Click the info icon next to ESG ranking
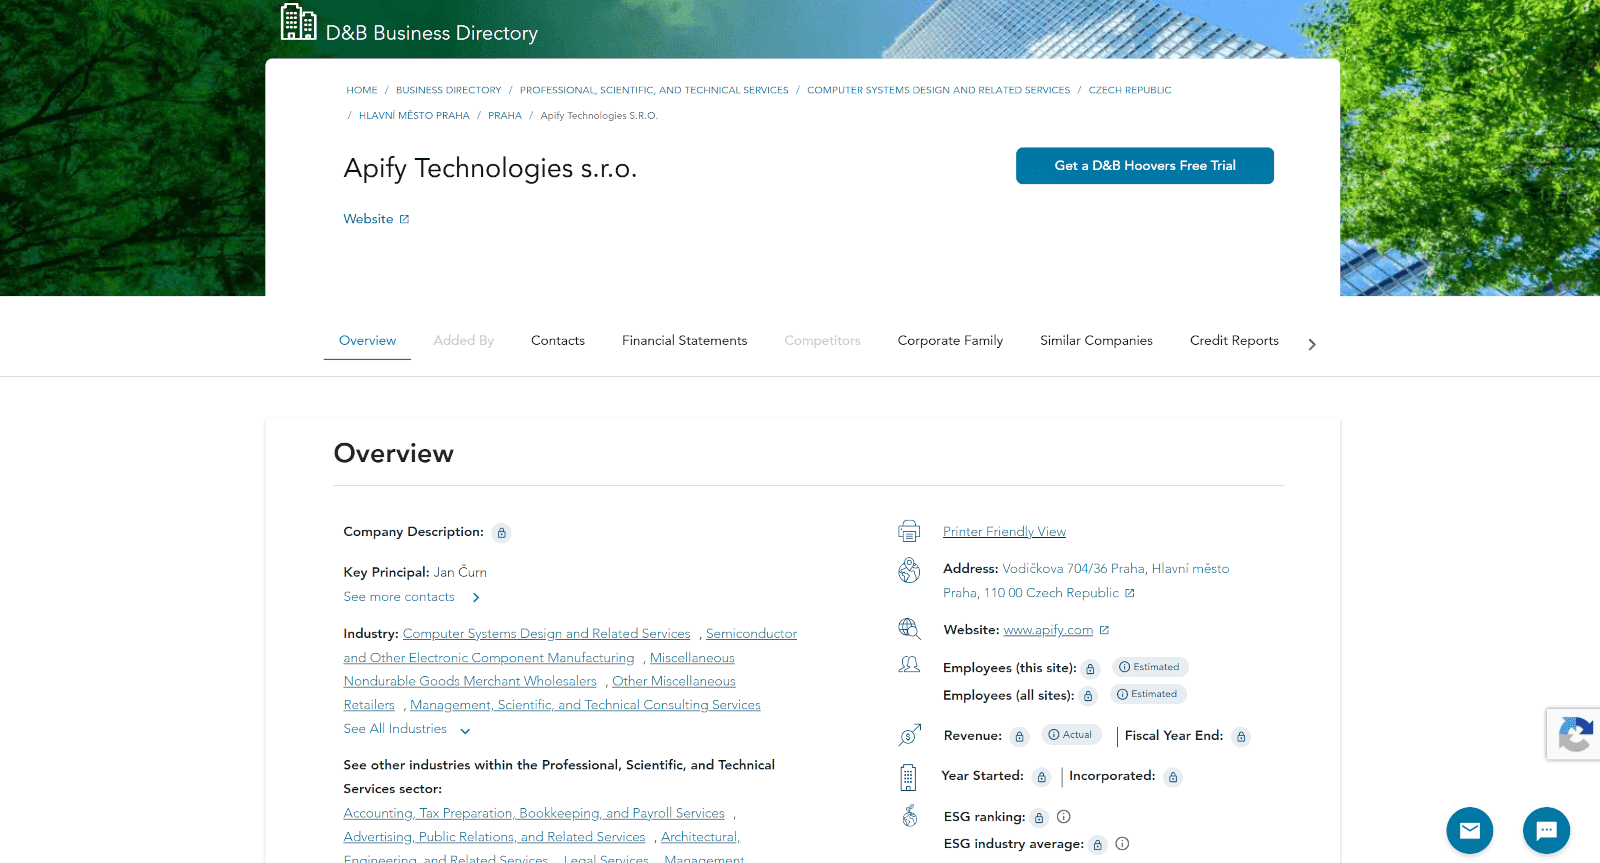 1064,817
